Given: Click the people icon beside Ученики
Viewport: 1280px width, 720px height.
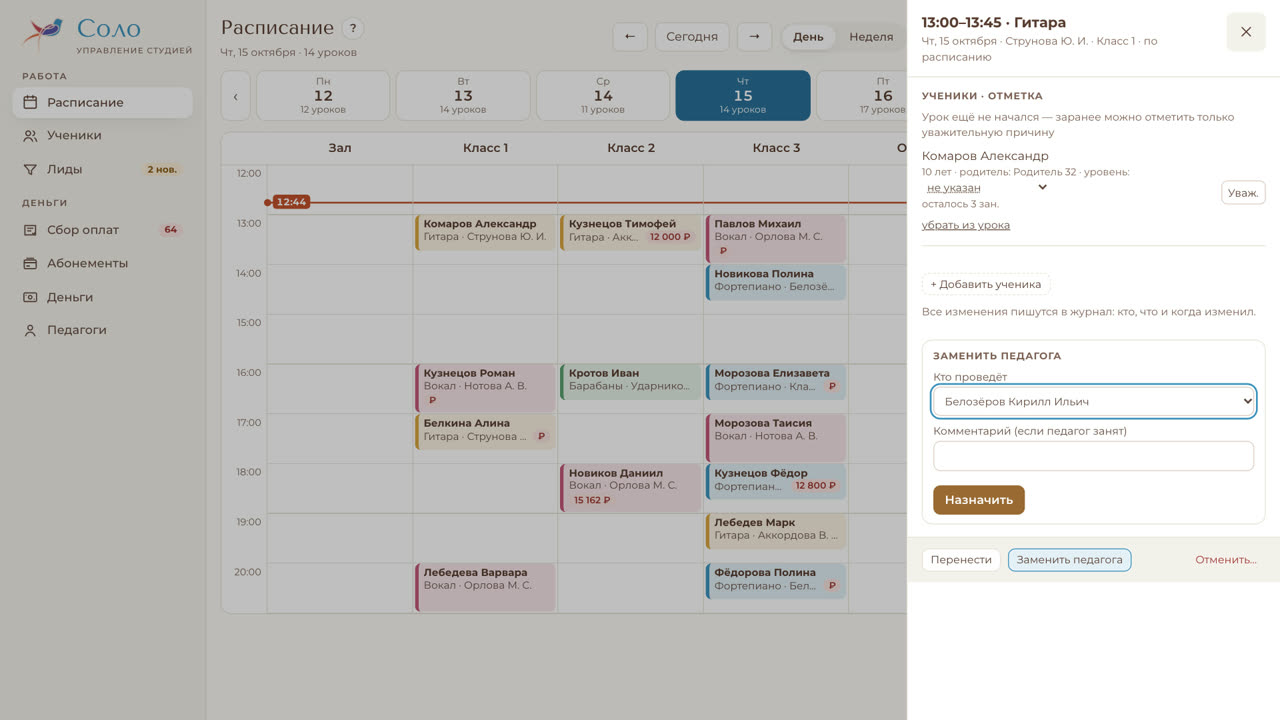Looking at the screenshot, I should tap(30, 136).
